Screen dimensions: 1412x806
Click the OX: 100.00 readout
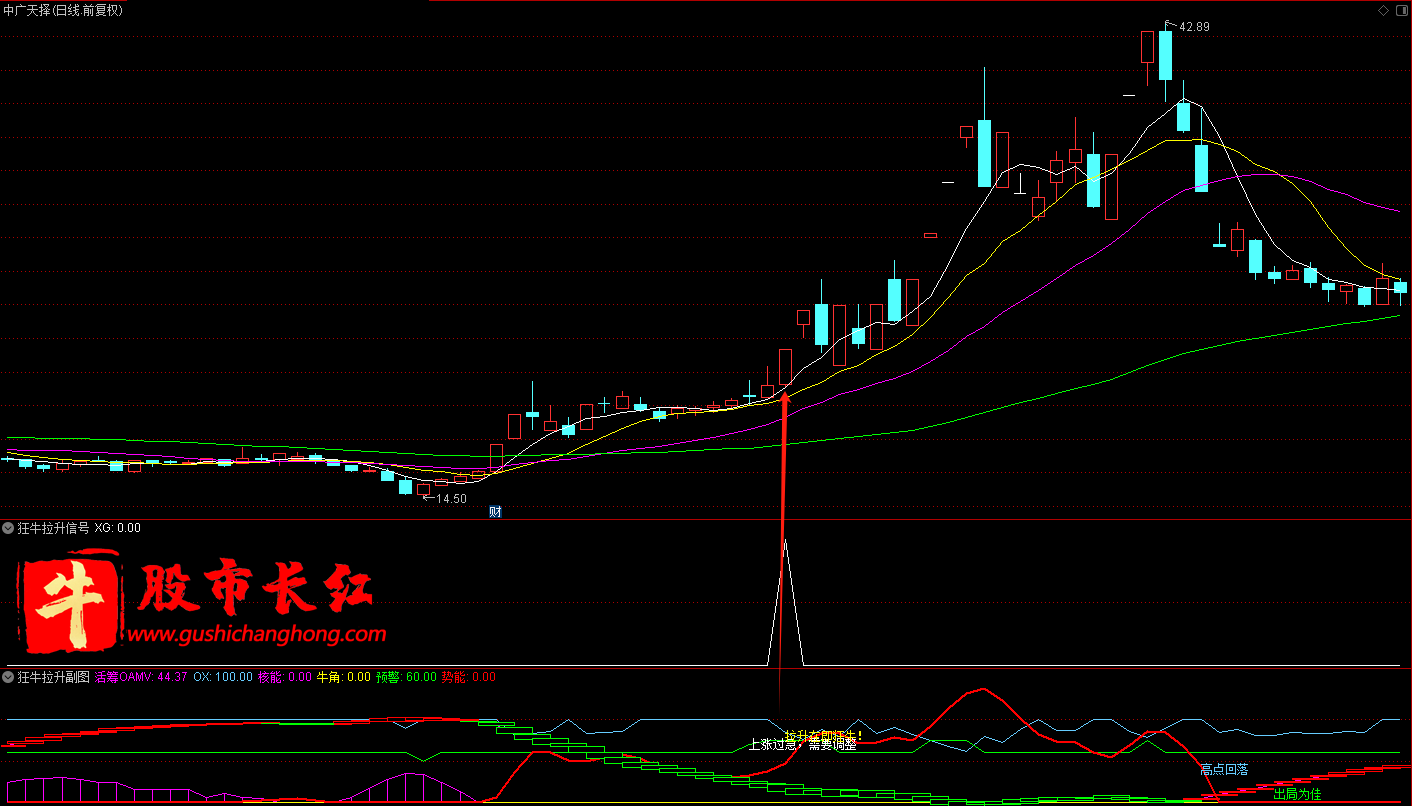pos(223,677)
